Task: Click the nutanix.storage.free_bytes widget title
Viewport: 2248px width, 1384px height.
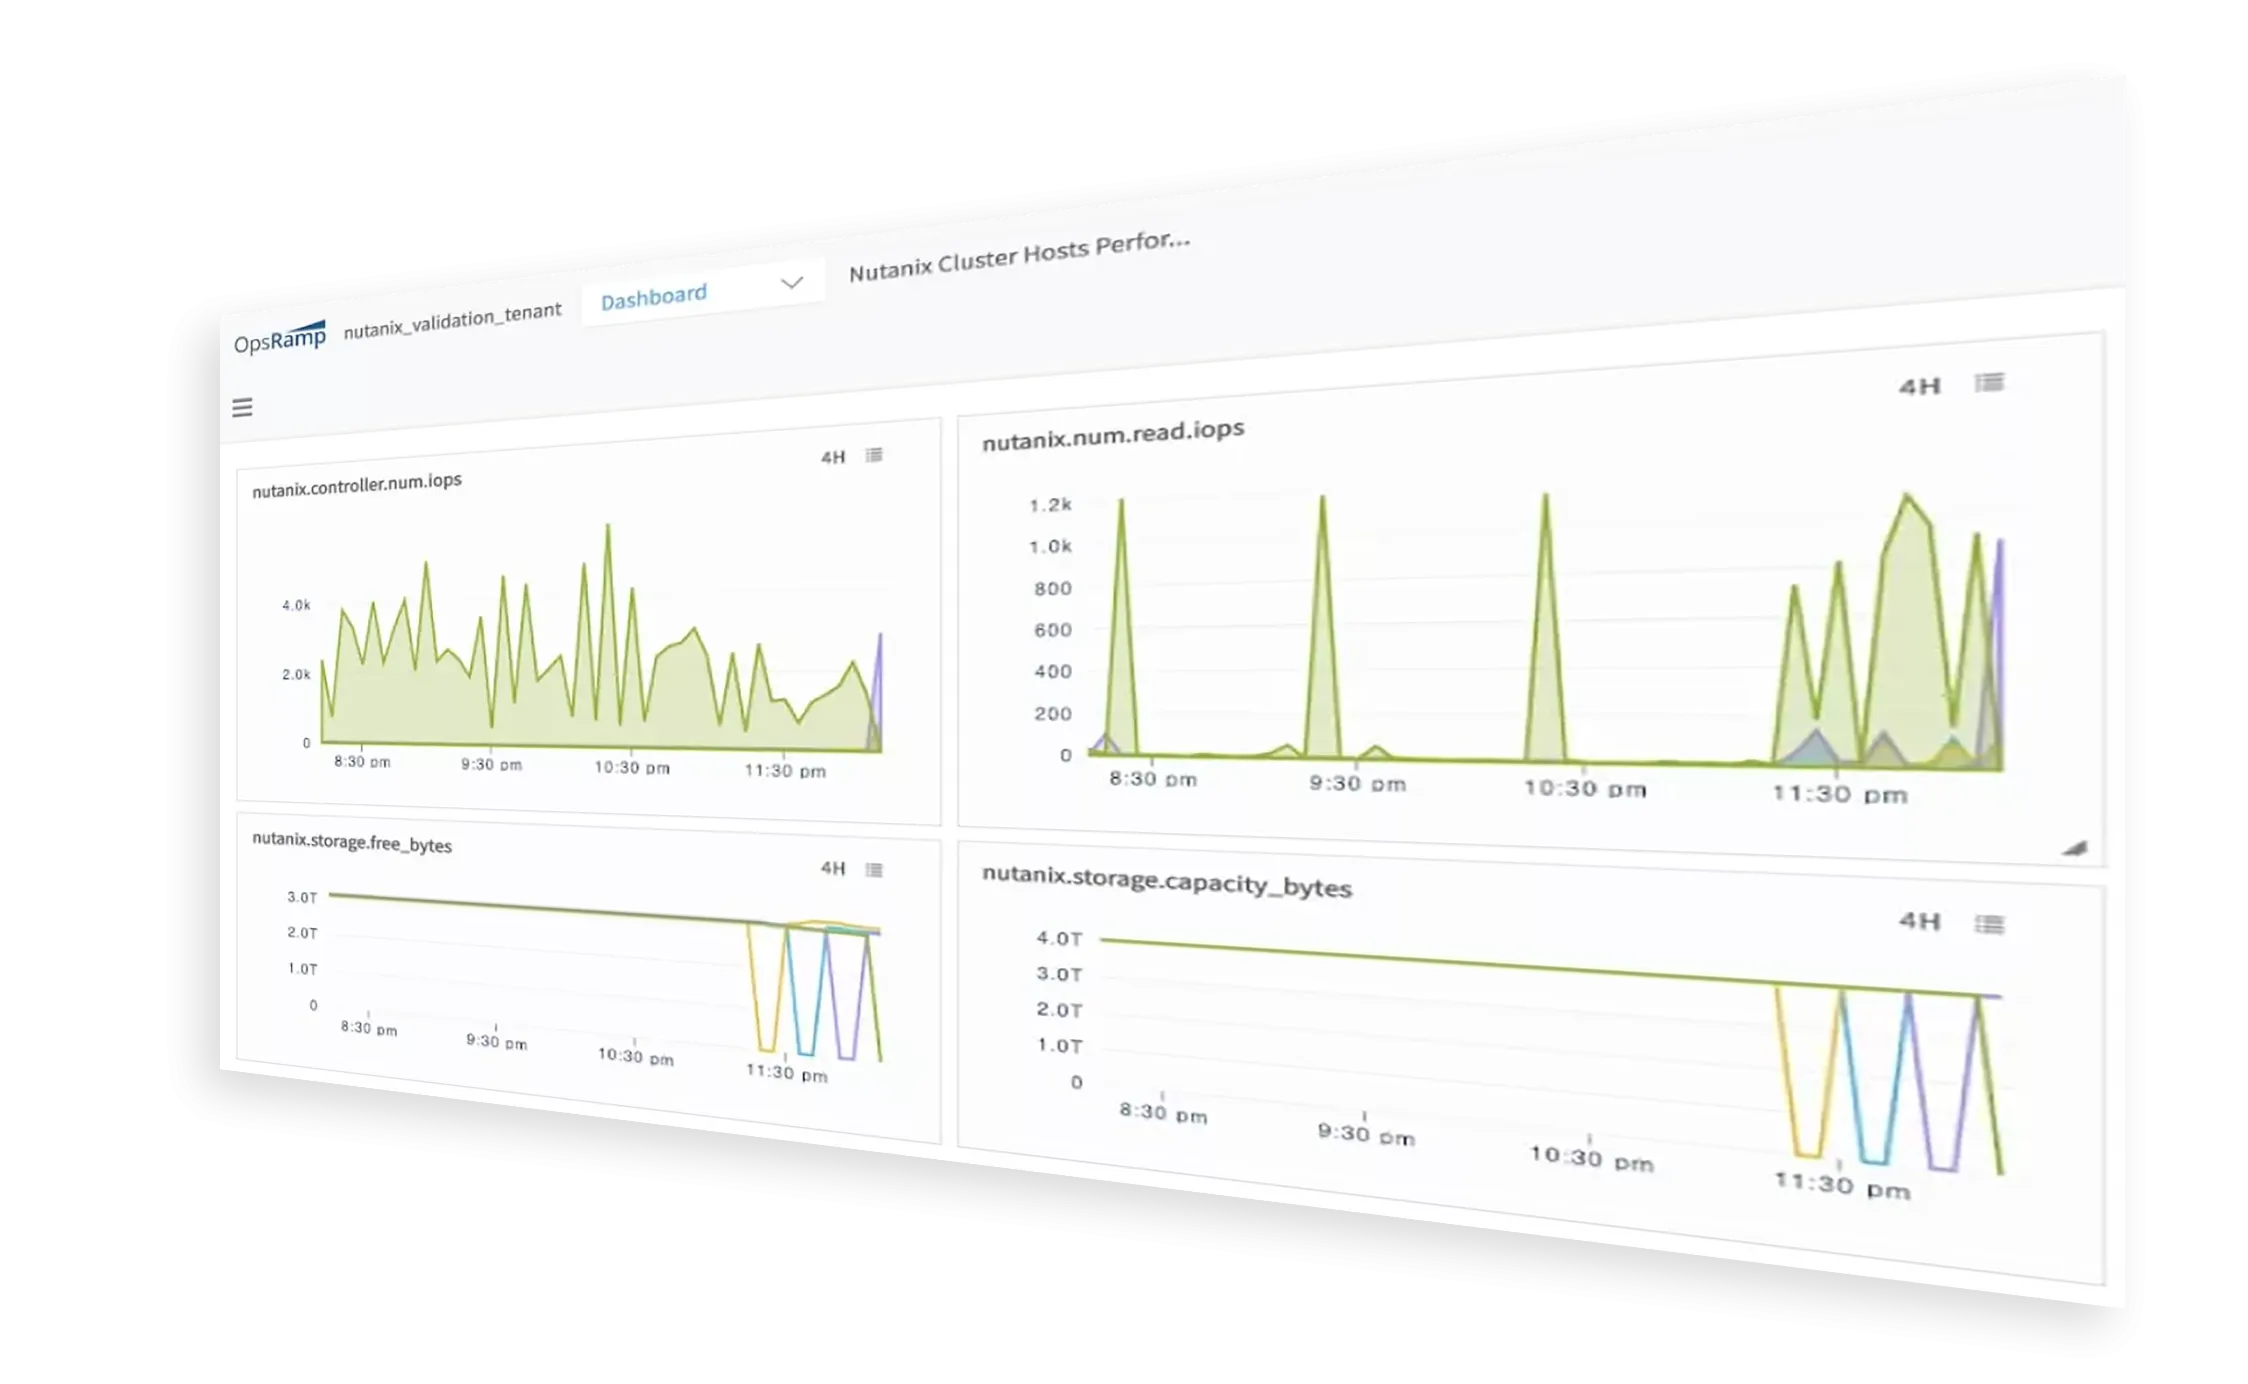Action: (352, 841)
